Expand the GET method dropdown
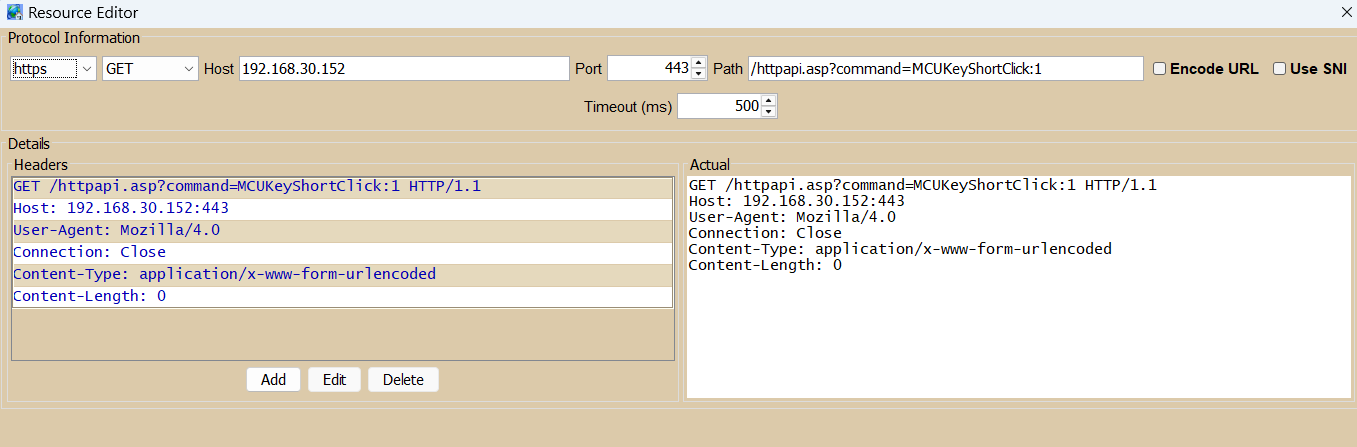Image resolution: width=1357 pixels, height=447 pixels. coord(150,69)
